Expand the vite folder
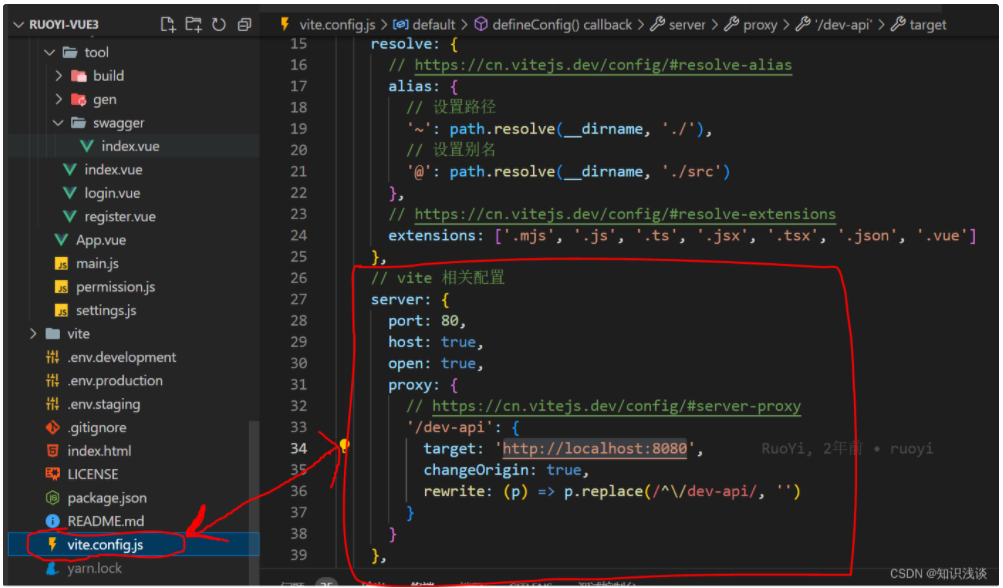Viewport: 1003px width, 588px height. point(33,333)
